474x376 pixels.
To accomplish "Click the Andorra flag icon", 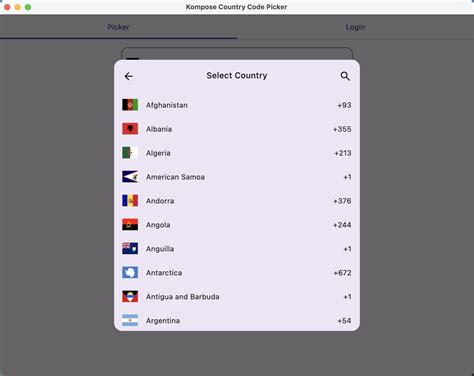I will (130, 201).
